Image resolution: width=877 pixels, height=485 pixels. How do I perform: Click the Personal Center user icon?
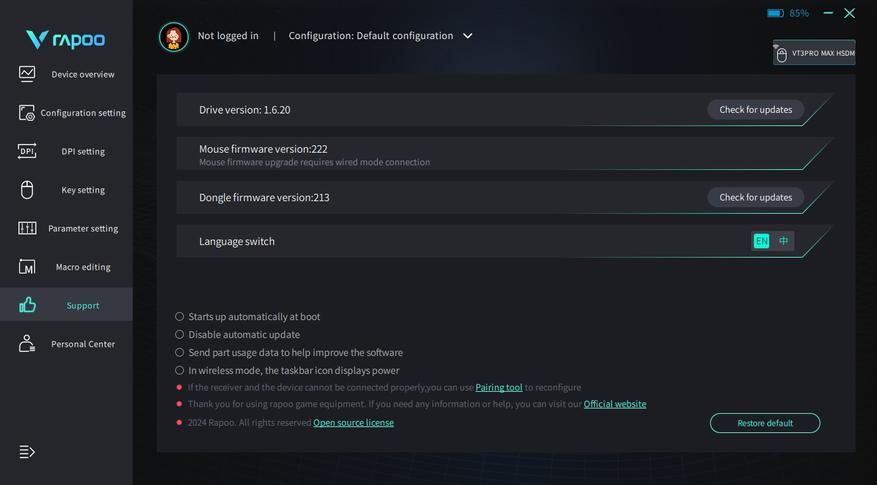(27, 344)
